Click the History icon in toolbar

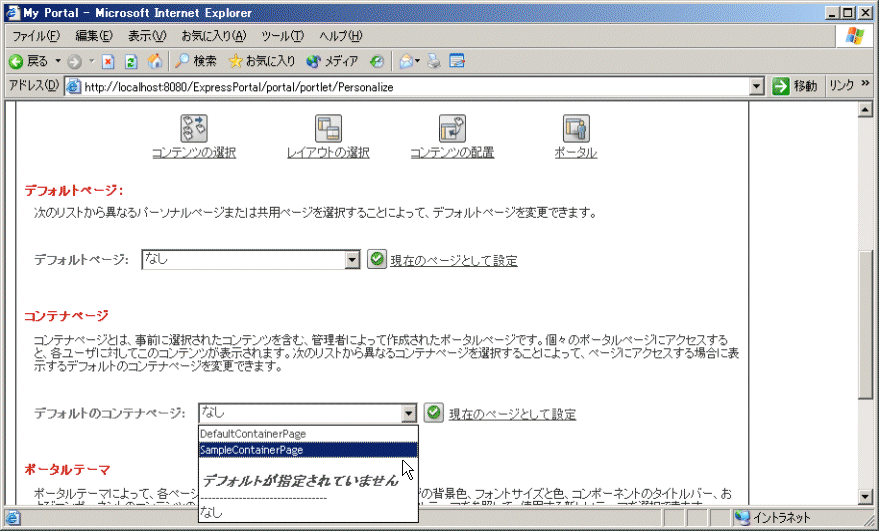377,62
